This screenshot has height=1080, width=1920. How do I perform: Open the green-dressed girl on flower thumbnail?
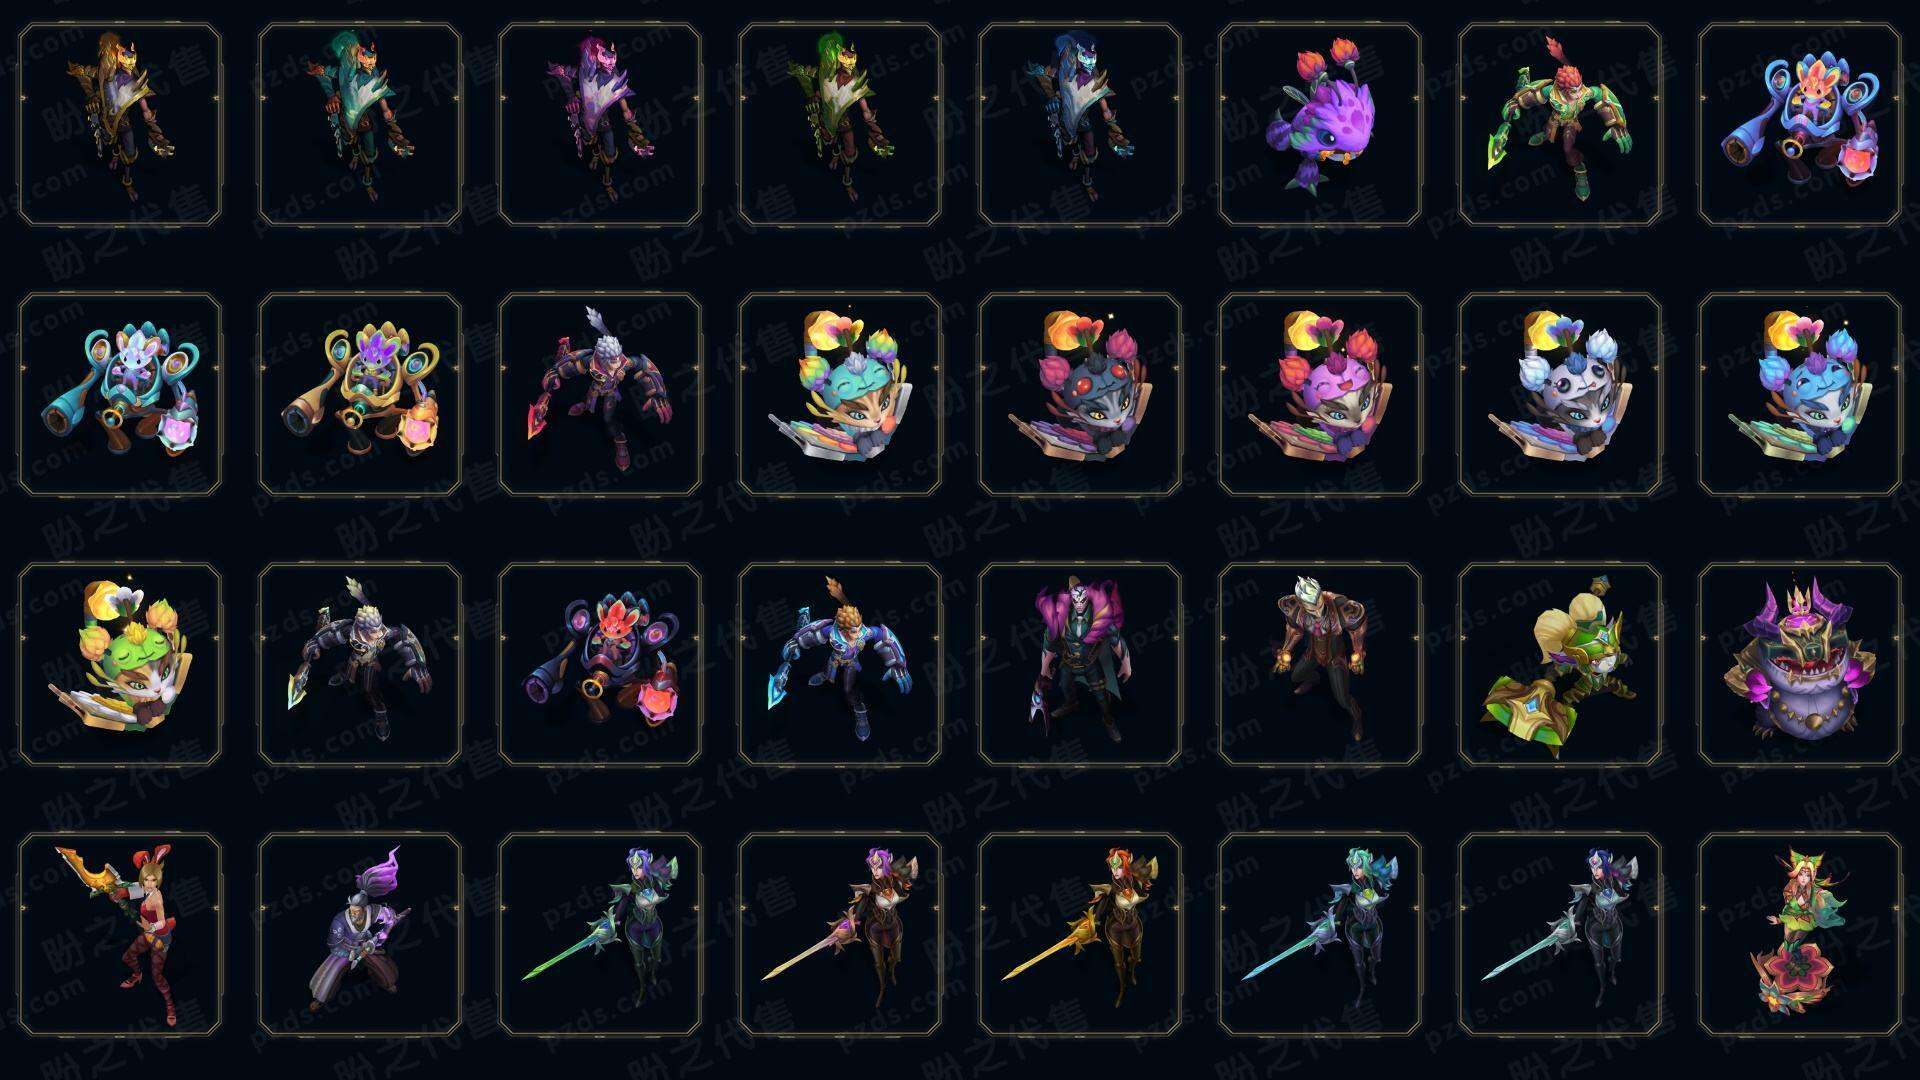click(1800, 934)
